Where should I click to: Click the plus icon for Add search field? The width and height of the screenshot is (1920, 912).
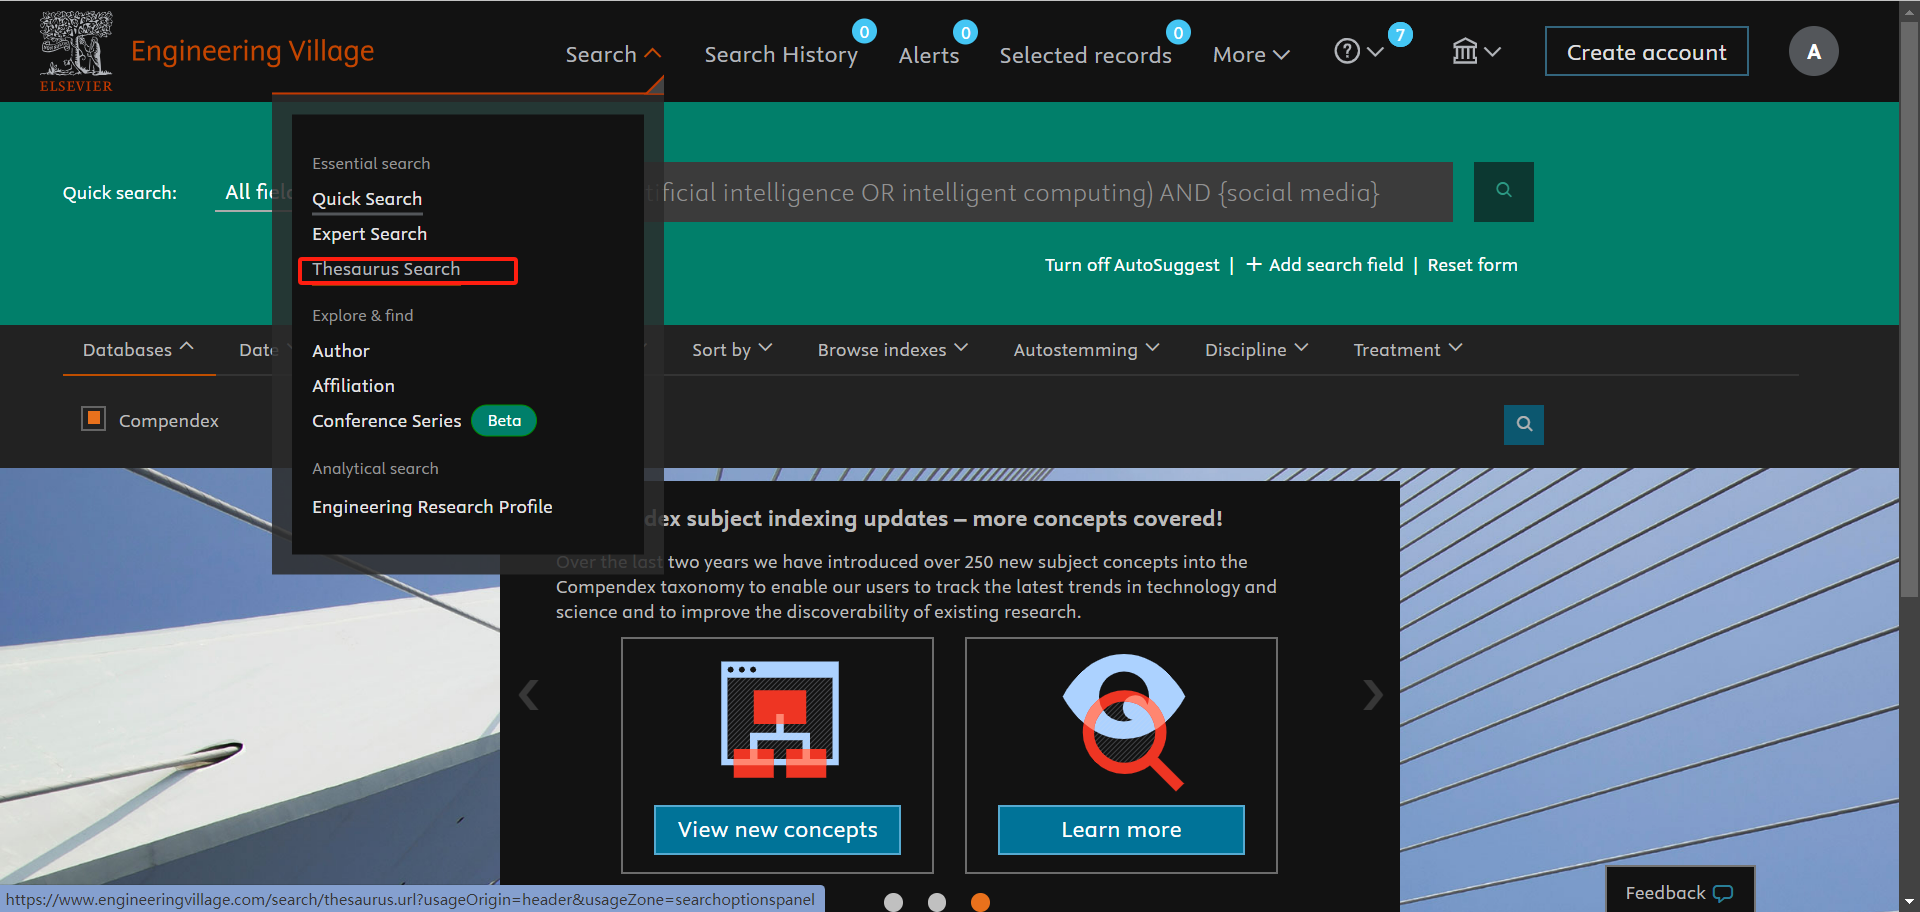coord(1253,264)
